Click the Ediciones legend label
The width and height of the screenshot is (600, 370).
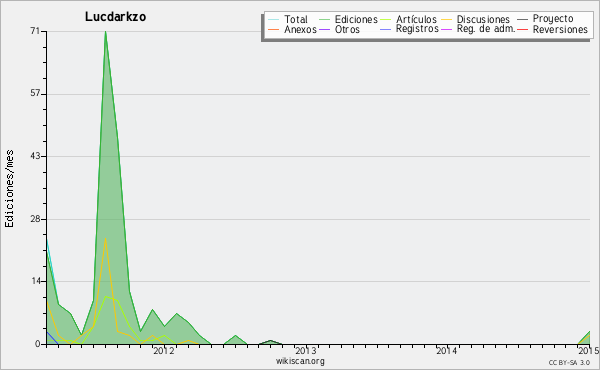[356, 19]
